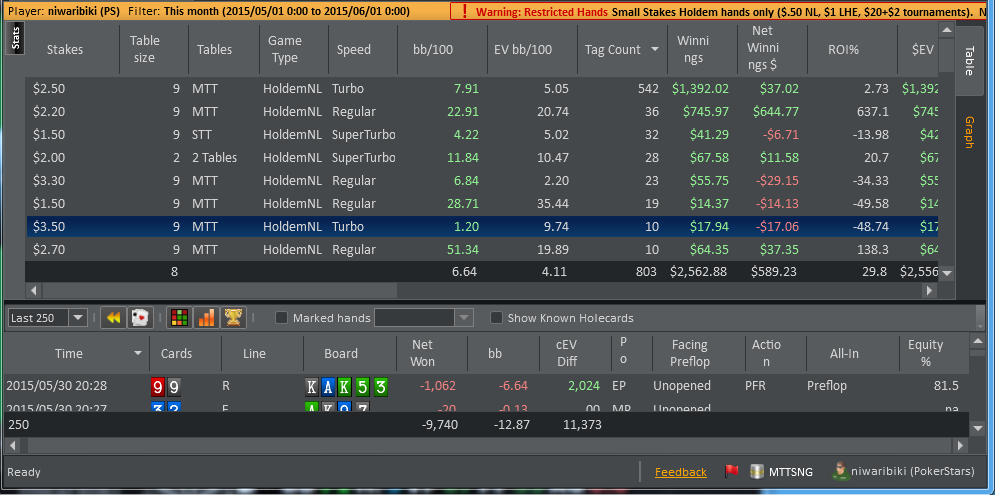Expand the Marked hands combo box
Viewport: 995px width, 495px height.
pos(463,318)
